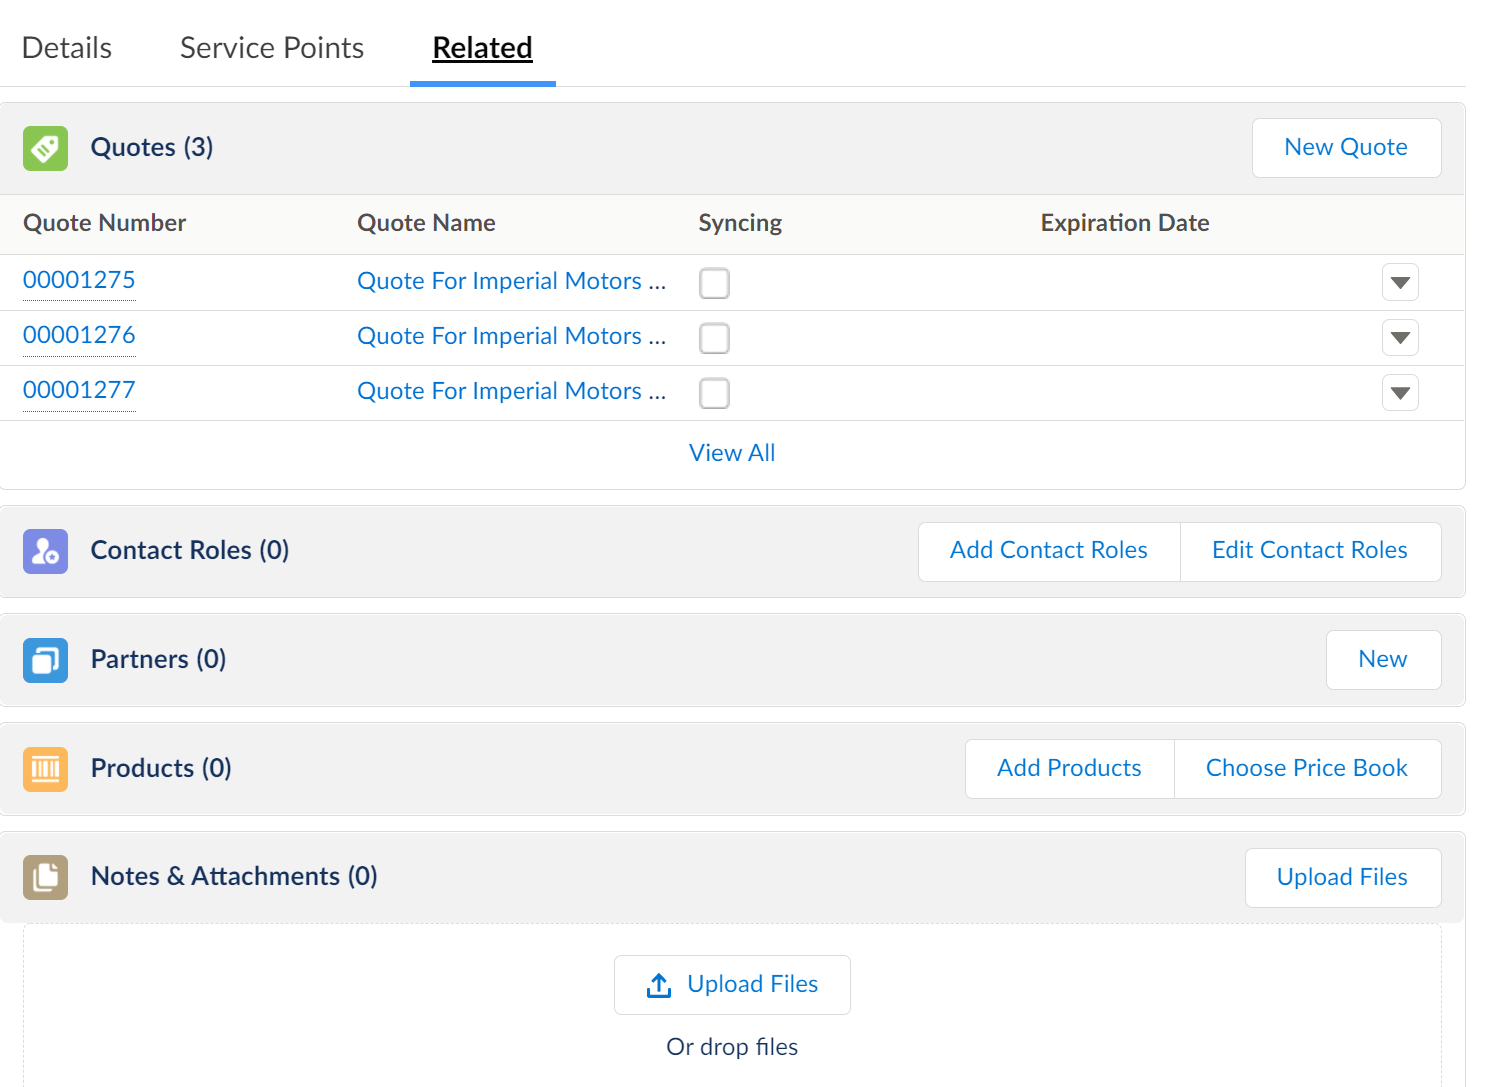Click New button in Partners section
This screenshot has width=1512, height=1087.
pyautogui.click(x=1383, y=660)
